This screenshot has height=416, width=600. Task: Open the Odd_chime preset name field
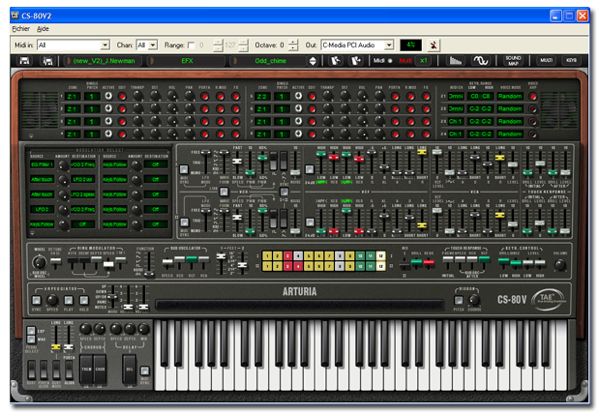[x=270, y=61]
